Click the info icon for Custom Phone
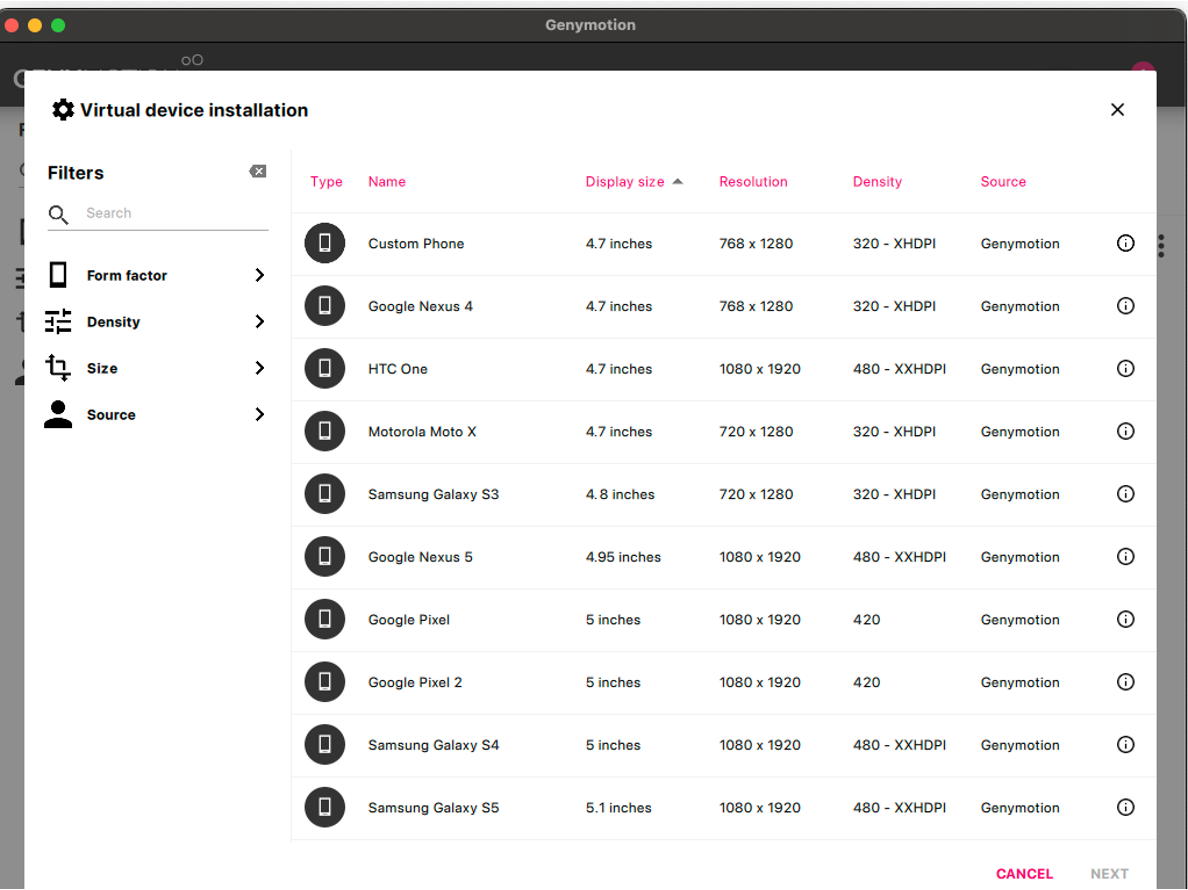Screen dimensions: 1188x890 tap(1126, 243)
